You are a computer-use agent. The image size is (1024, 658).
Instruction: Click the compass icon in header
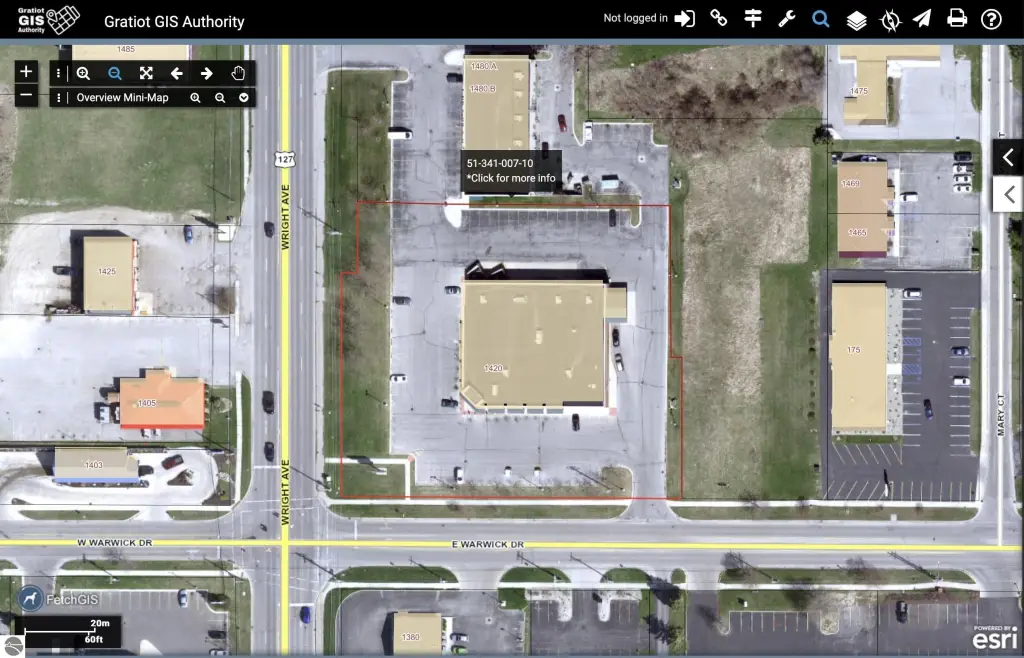point(890,19)
